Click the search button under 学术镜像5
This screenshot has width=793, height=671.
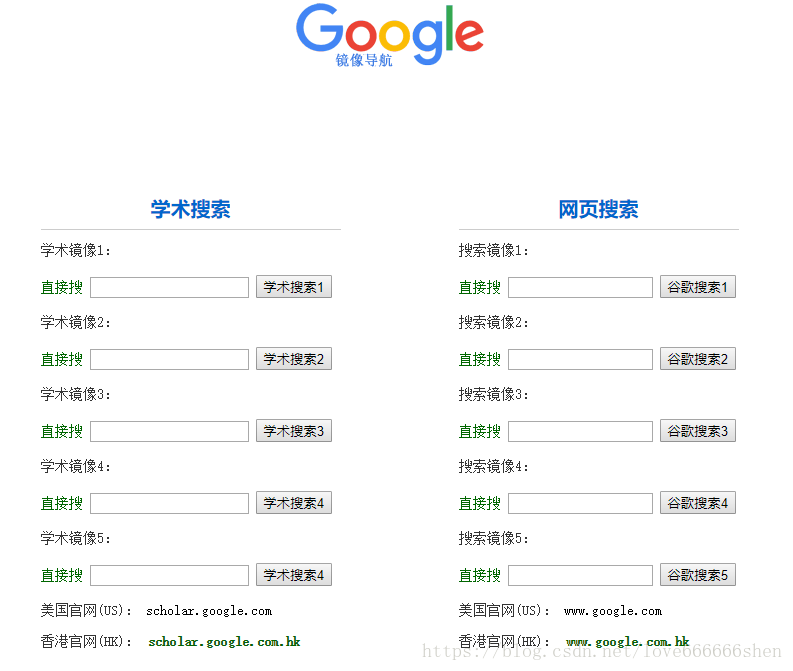[294, 575]
